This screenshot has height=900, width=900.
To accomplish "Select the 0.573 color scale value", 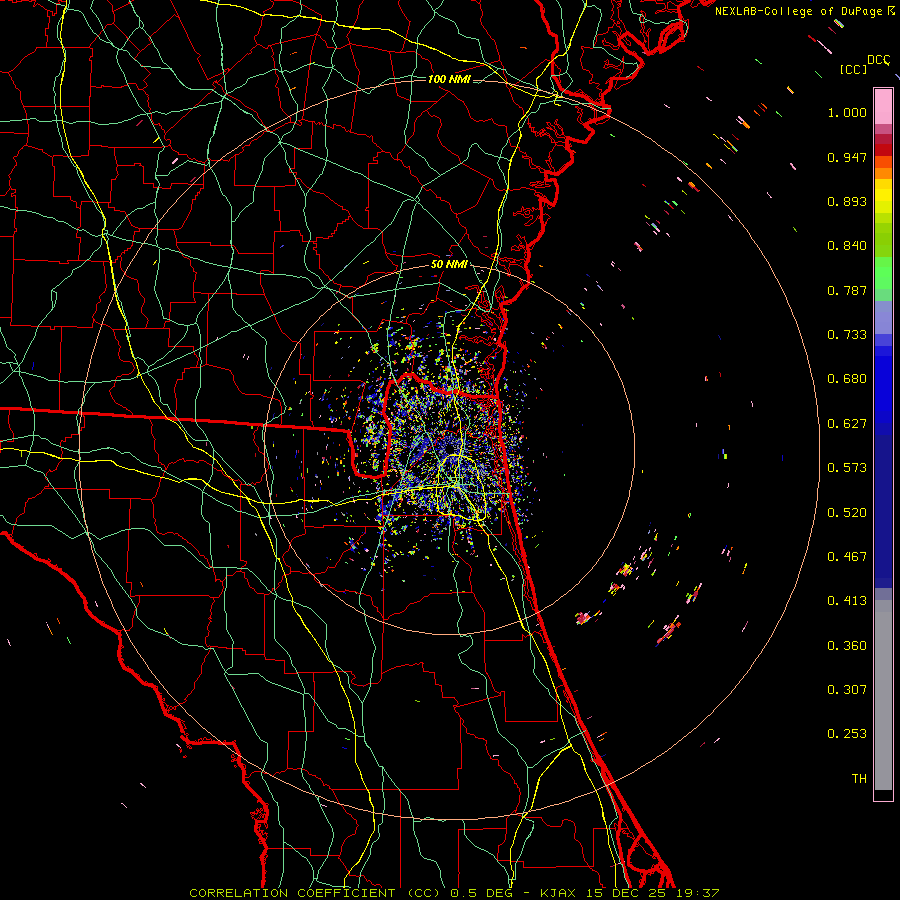I will point(847,468).
